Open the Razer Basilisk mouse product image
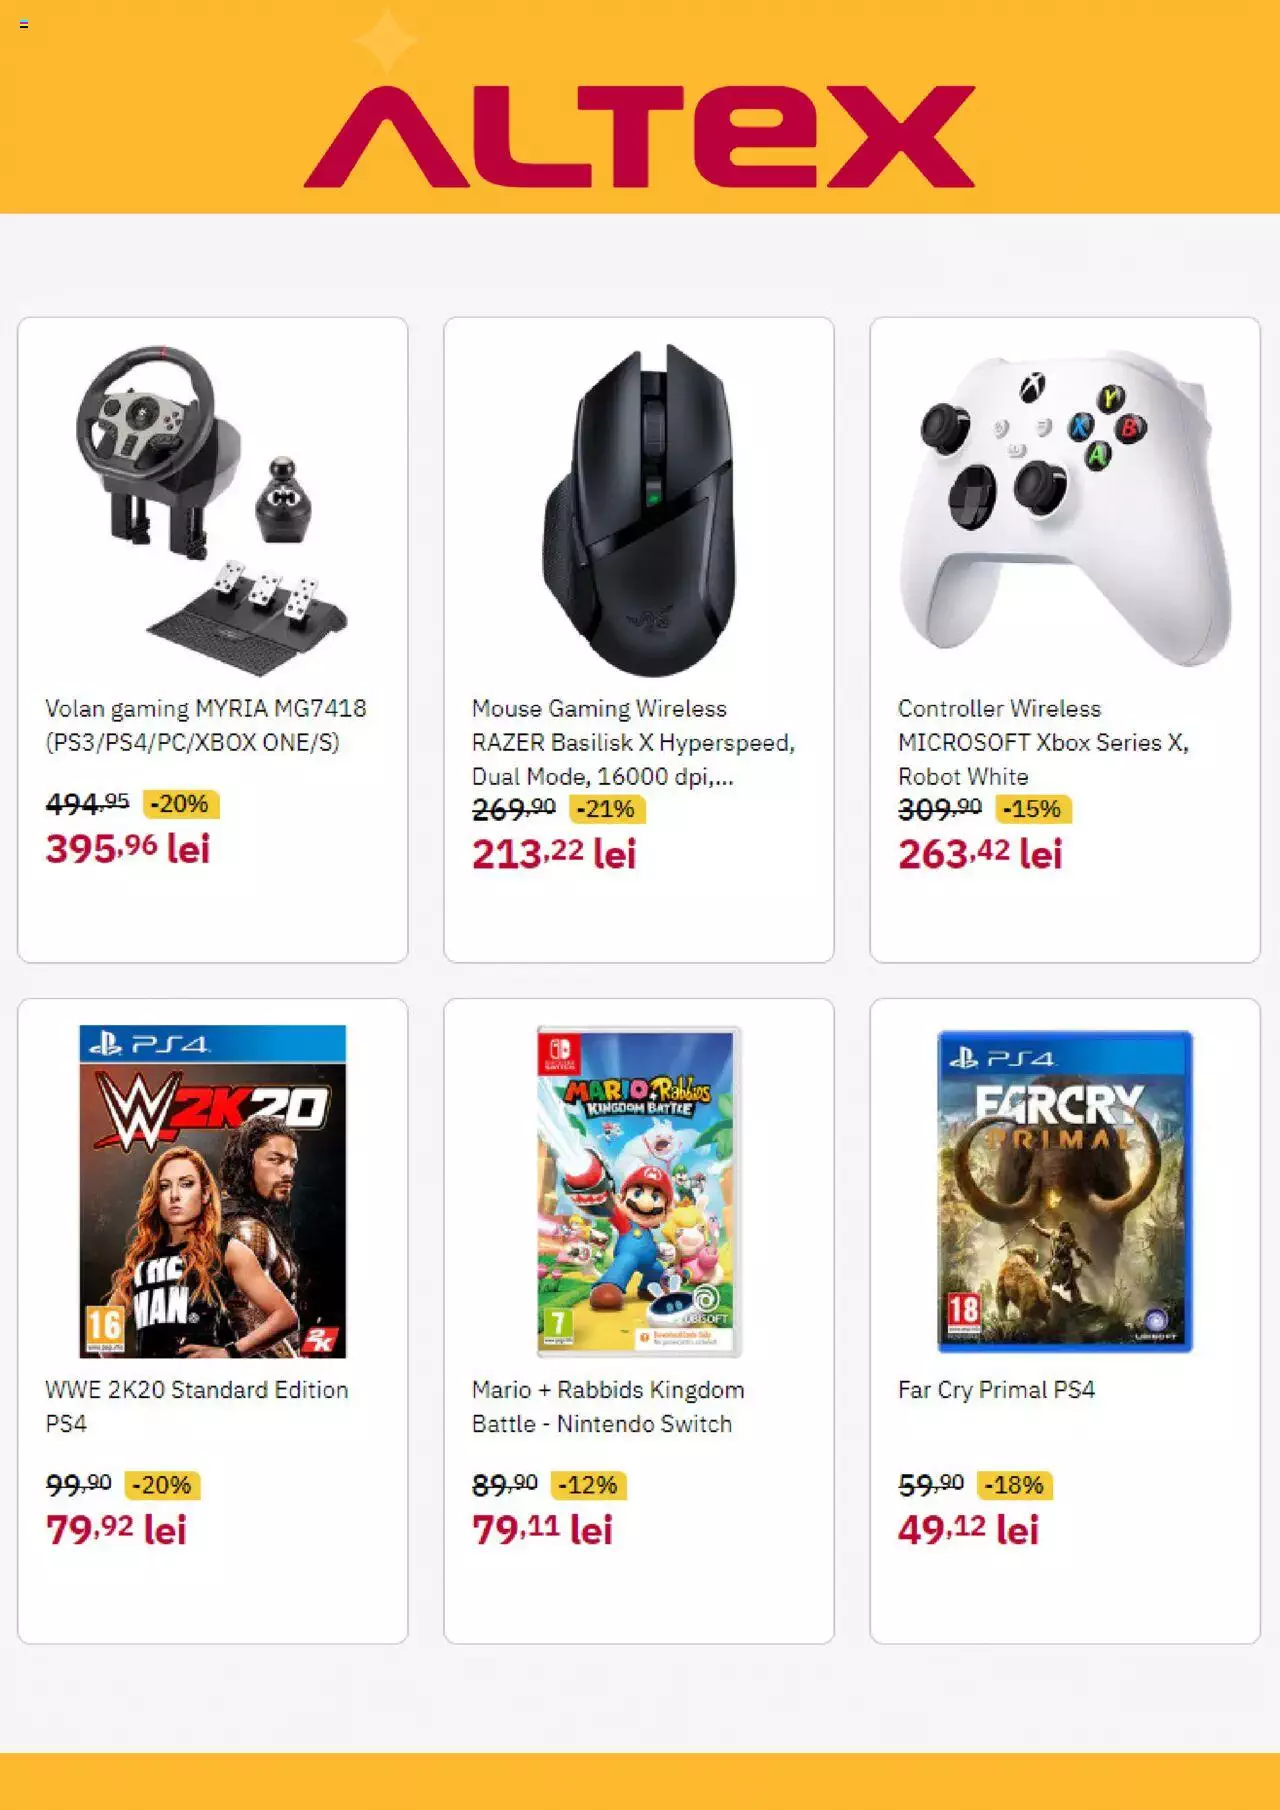The width and height of the screenshot is (1280, 1810). [639, 510]
